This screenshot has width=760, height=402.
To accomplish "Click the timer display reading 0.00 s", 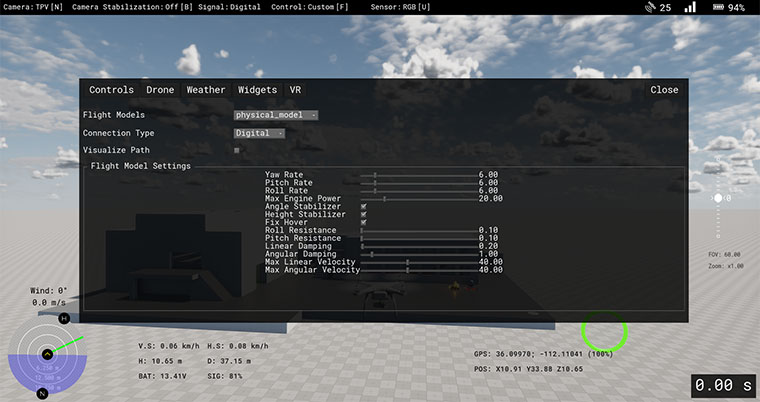I will [x=723, y=385].
